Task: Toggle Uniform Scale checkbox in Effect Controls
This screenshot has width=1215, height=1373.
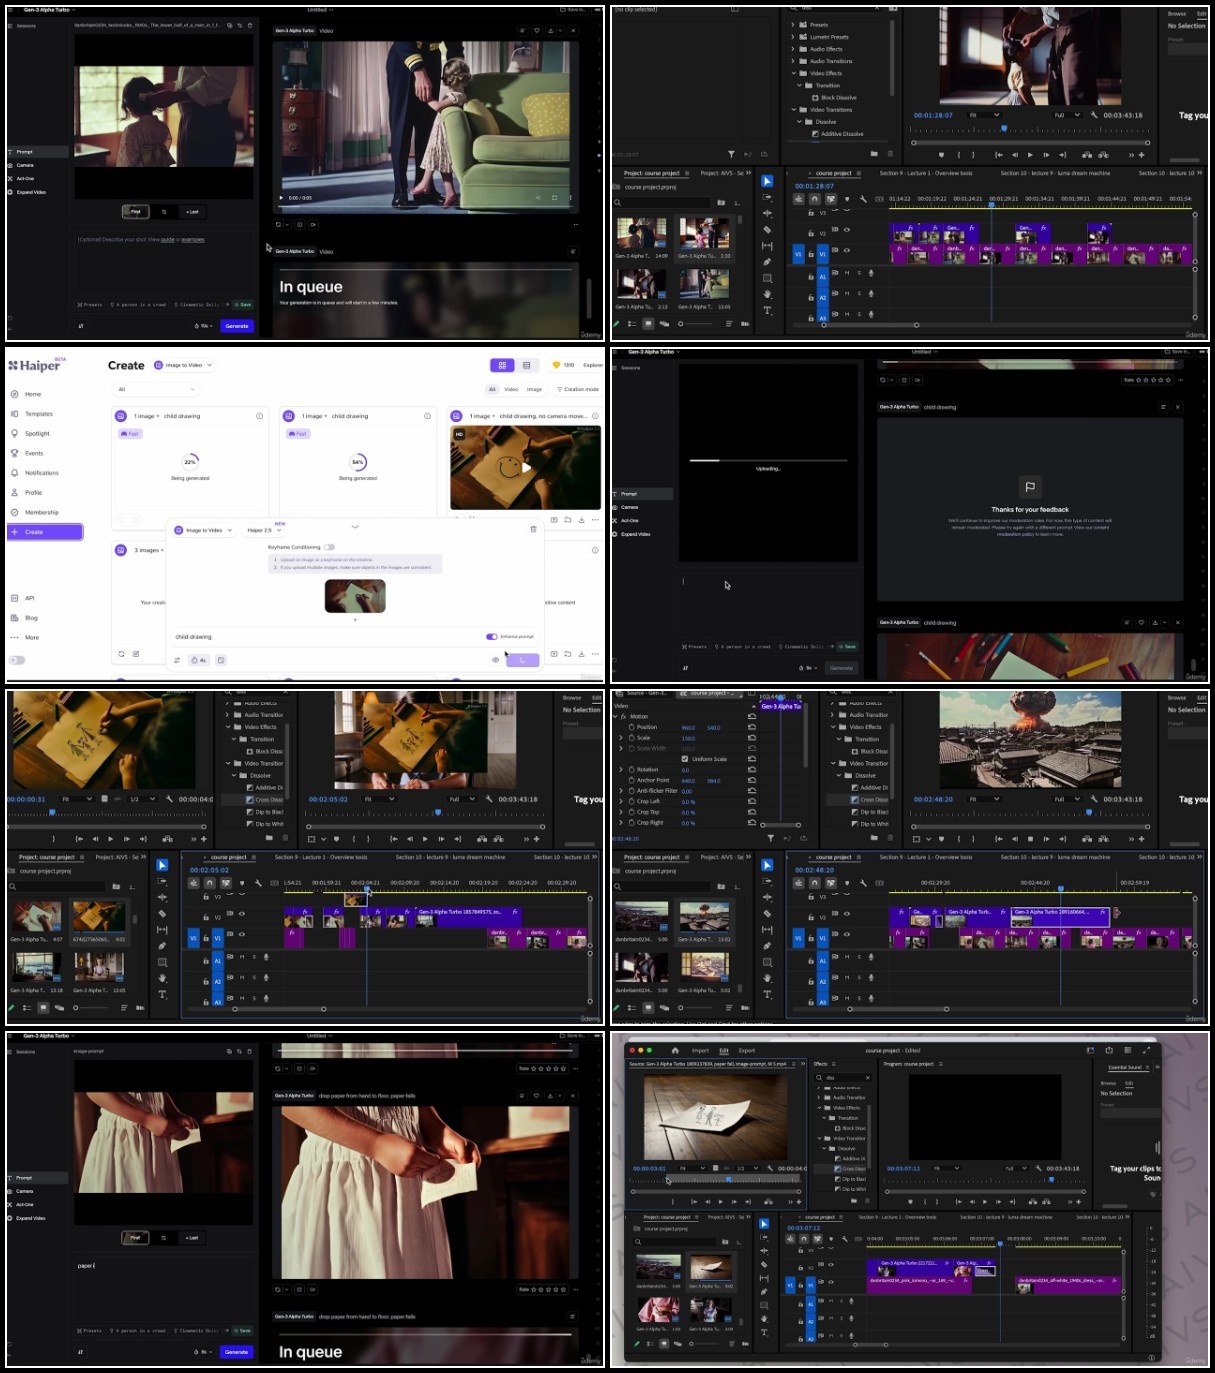Action: [x=684, y=759]
